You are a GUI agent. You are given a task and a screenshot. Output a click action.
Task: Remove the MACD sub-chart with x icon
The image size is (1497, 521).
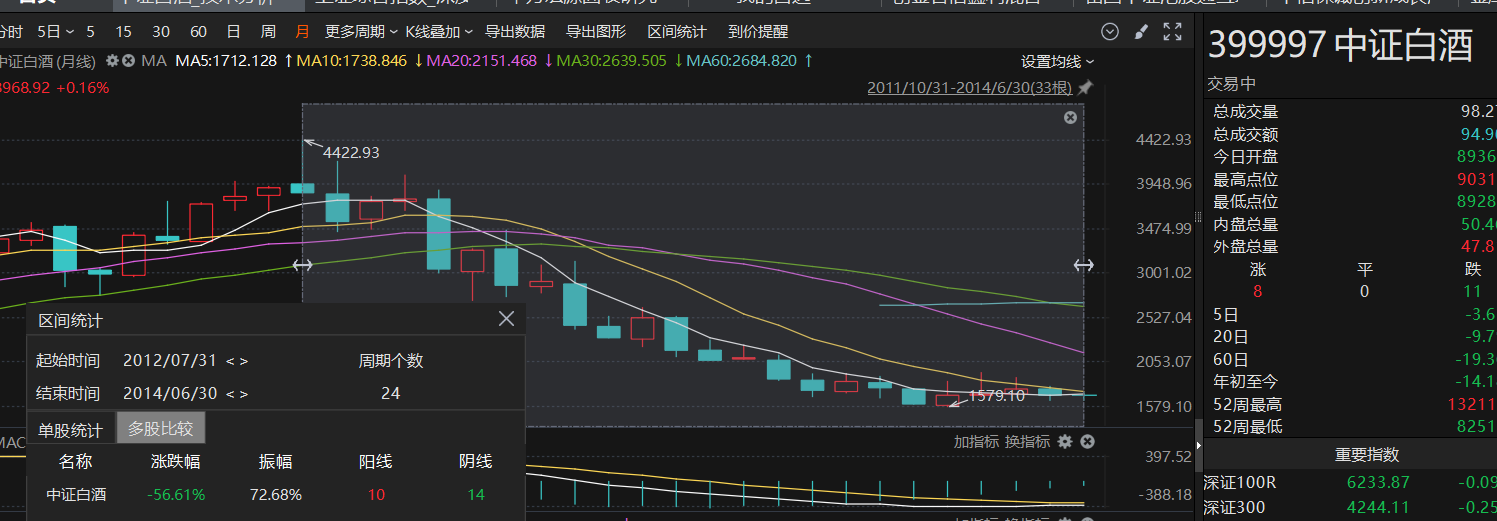[1087, 442]
